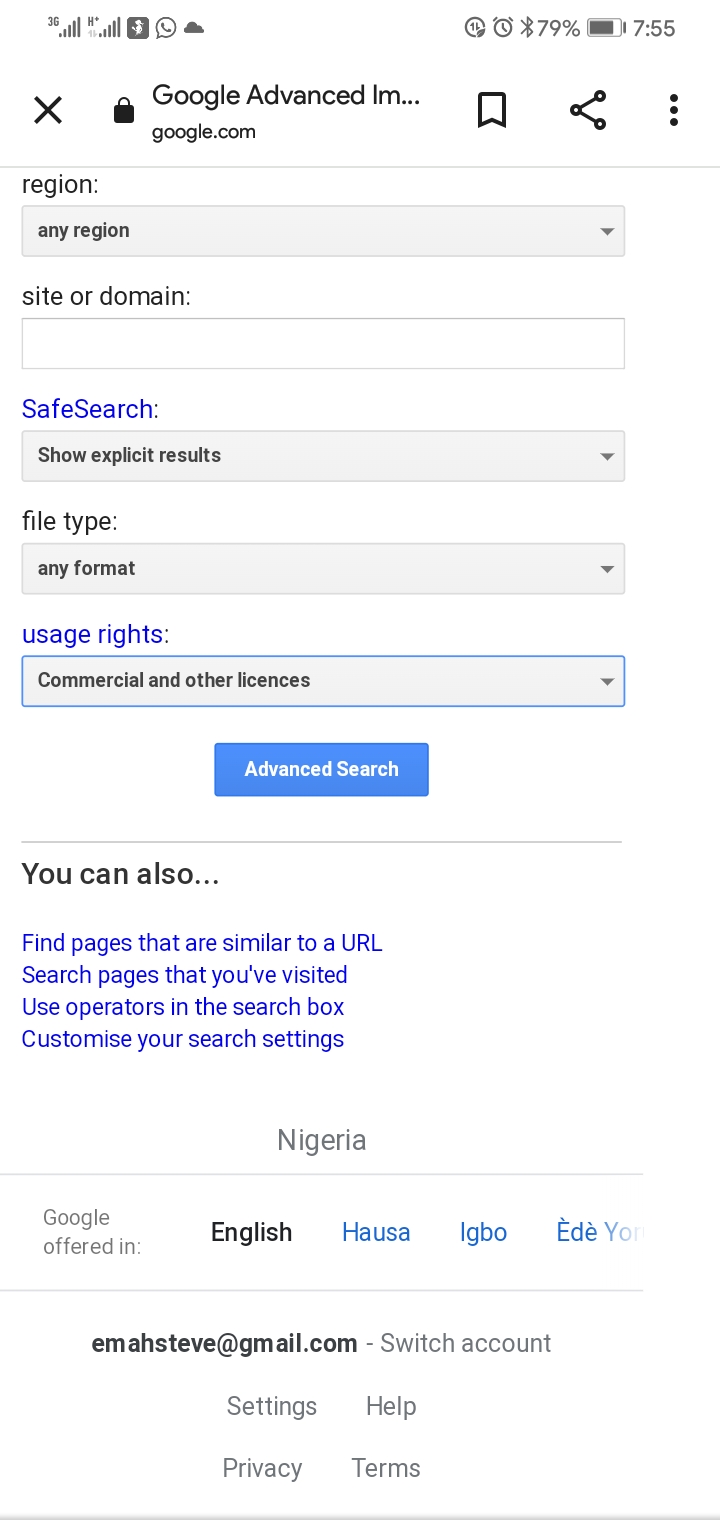Tap the battery icon in status bar
720x1520 pixels.
pyautogui.click(x=605, y=28)
